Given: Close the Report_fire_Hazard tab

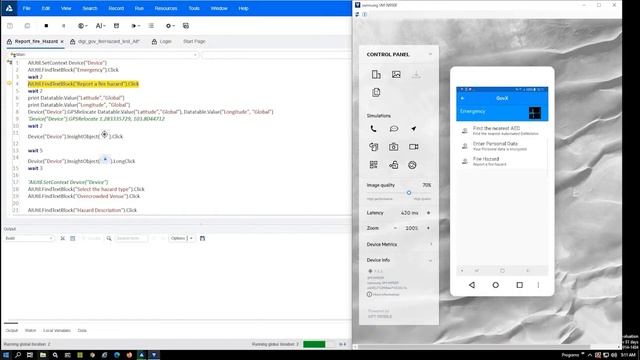Looking at the screenshot, I should point(62,42).
